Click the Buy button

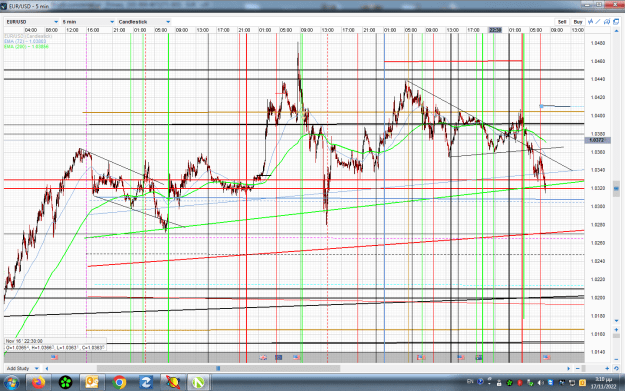(578, 22)
